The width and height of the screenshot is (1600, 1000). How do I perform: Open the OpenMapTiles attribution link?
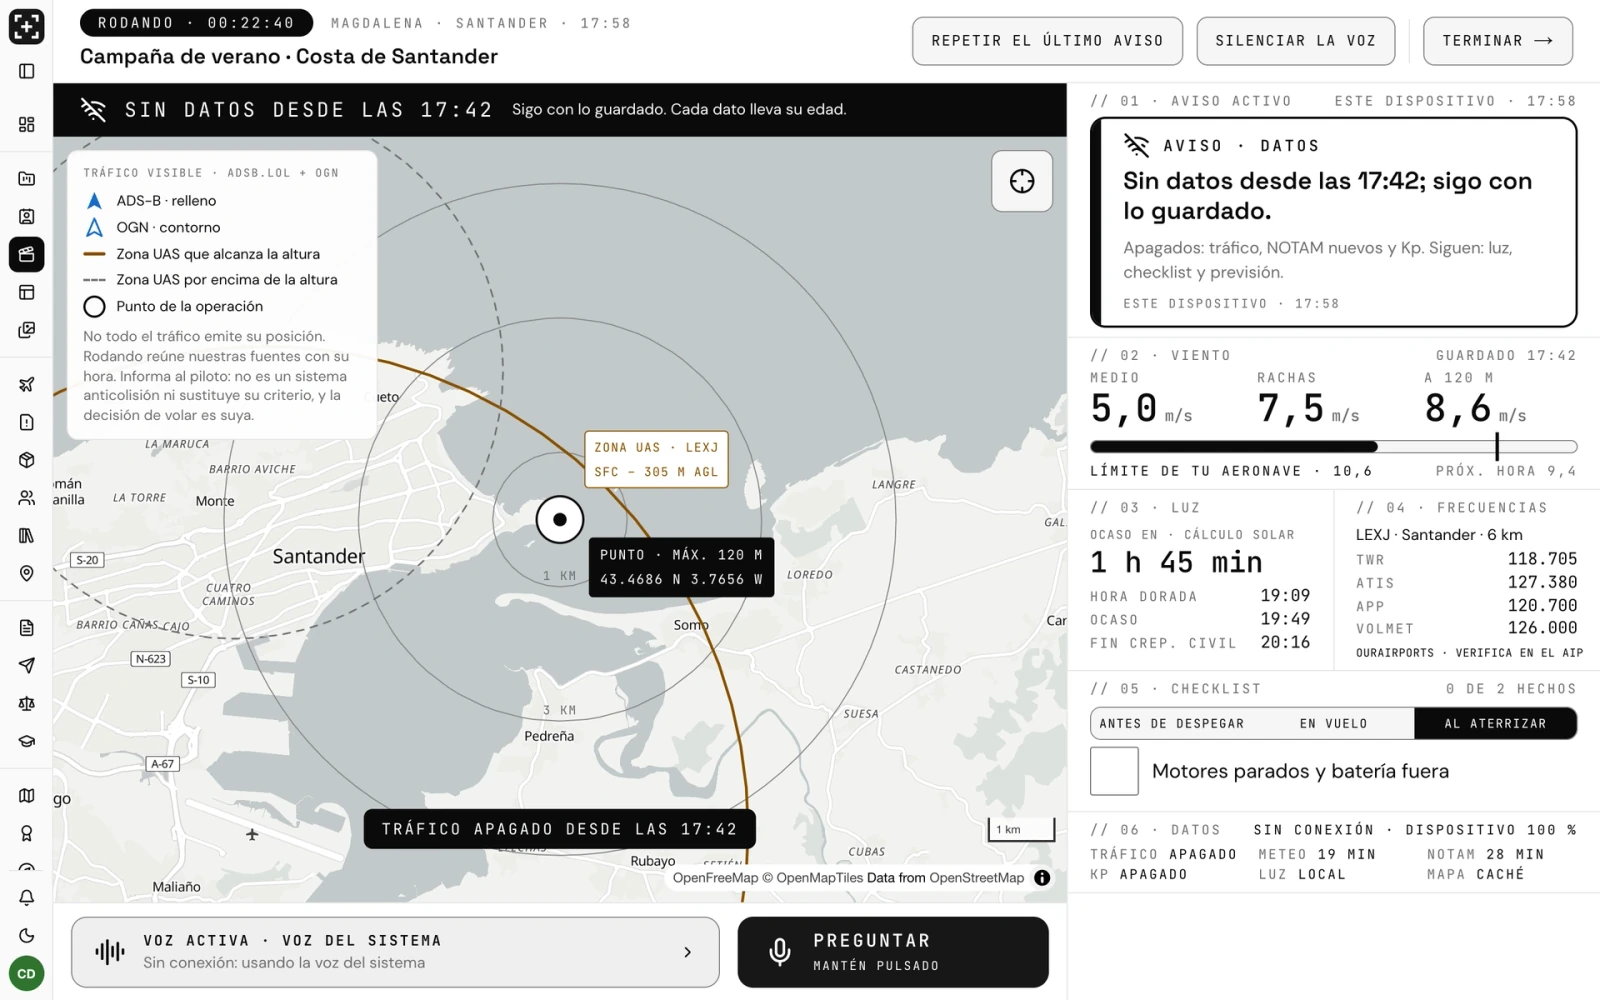click(x=819, y=878)
